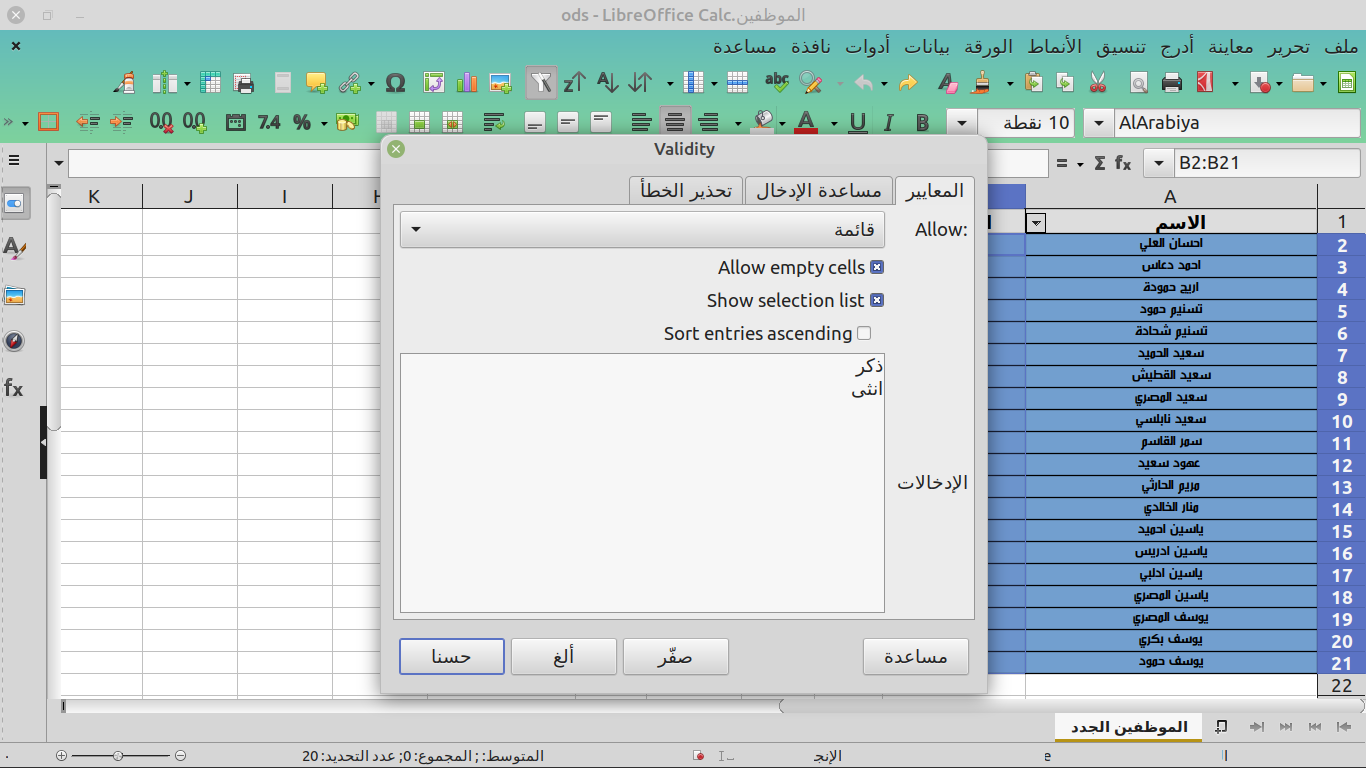Toggle the AutoFilter funnel icon
Image resolution: width=1366 pixels, height=768 pixels.
tap(540, 83)
